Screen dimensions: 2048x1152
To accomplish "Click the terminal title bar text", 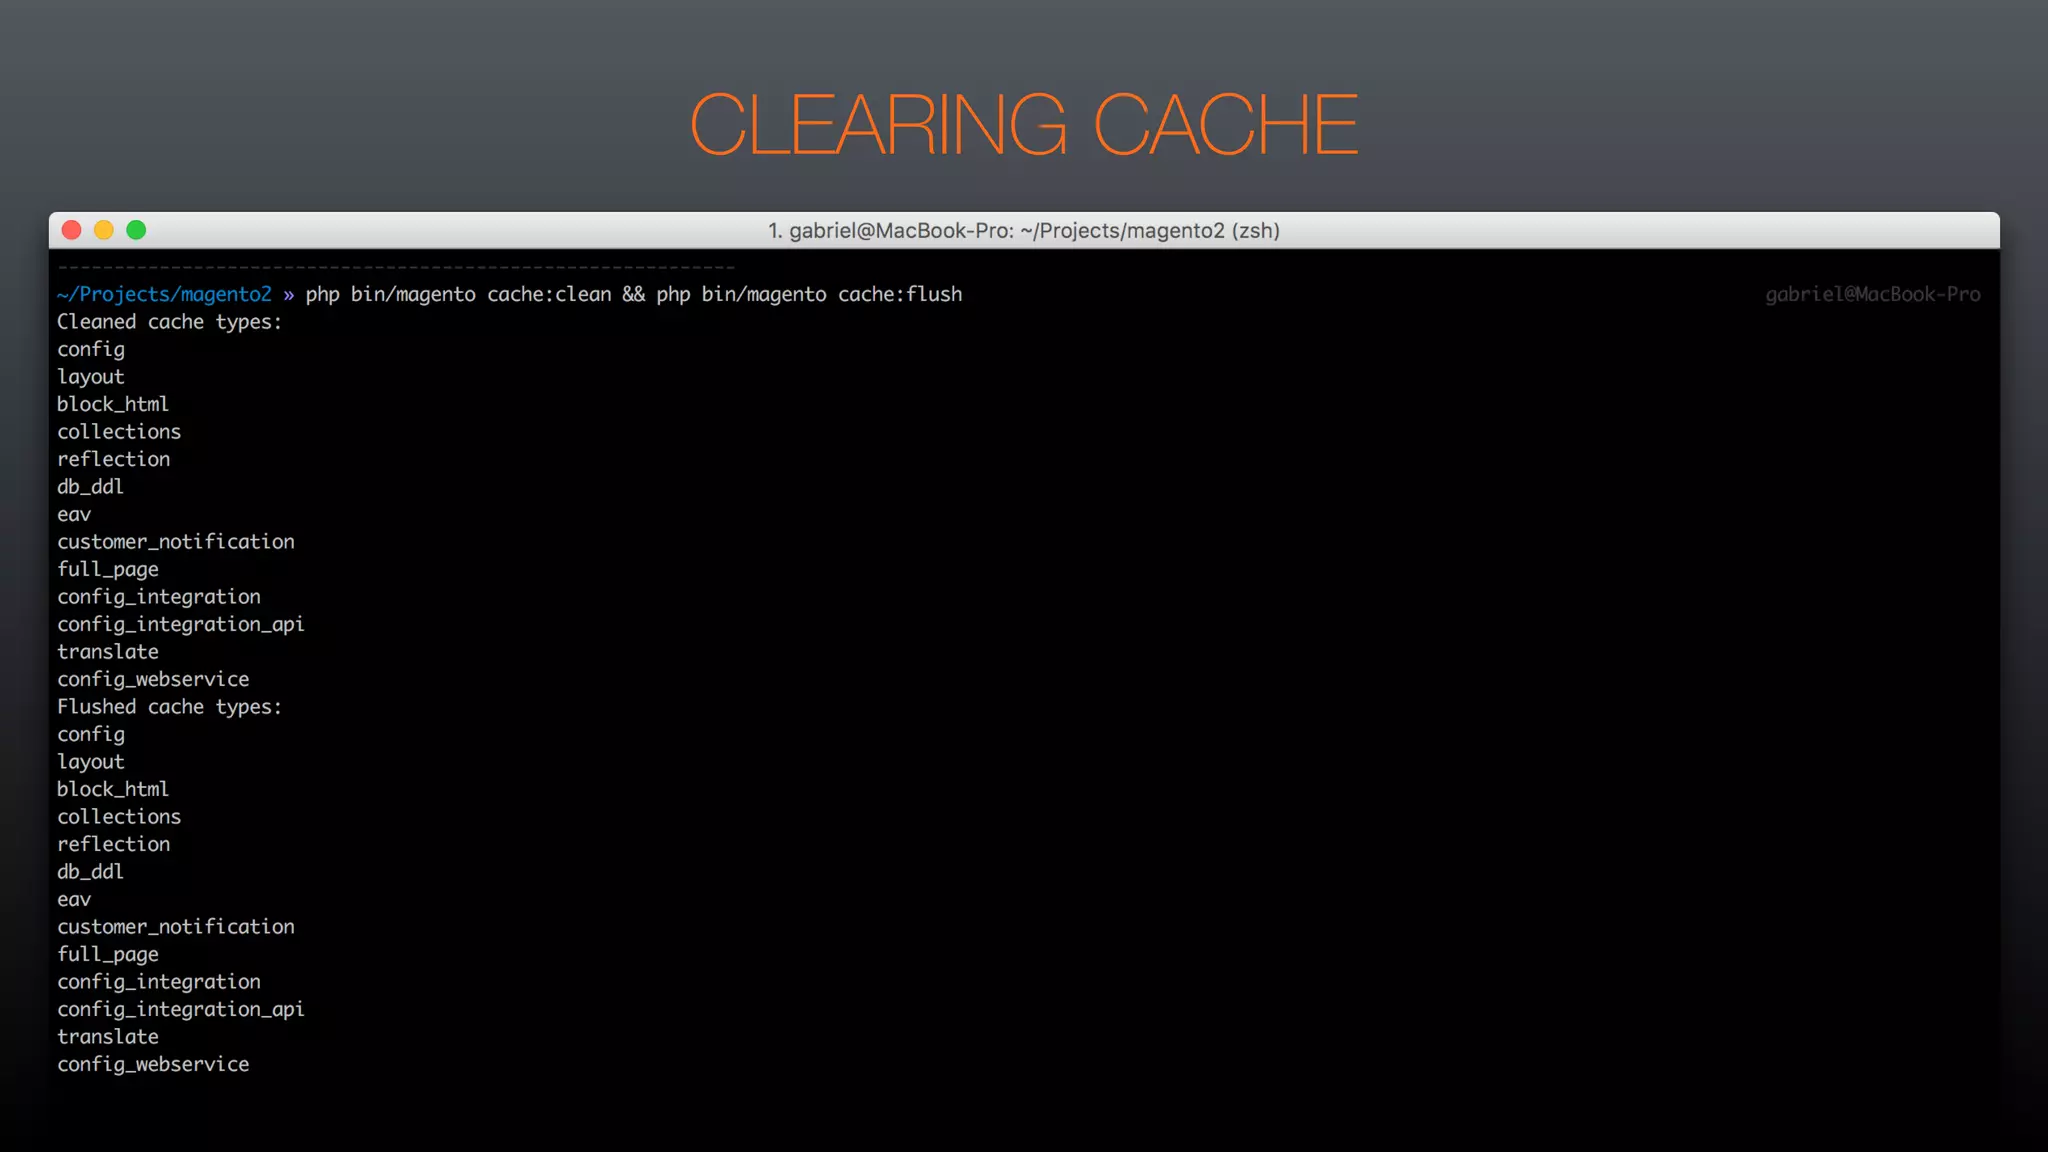I will click(x=1024, y=231).
